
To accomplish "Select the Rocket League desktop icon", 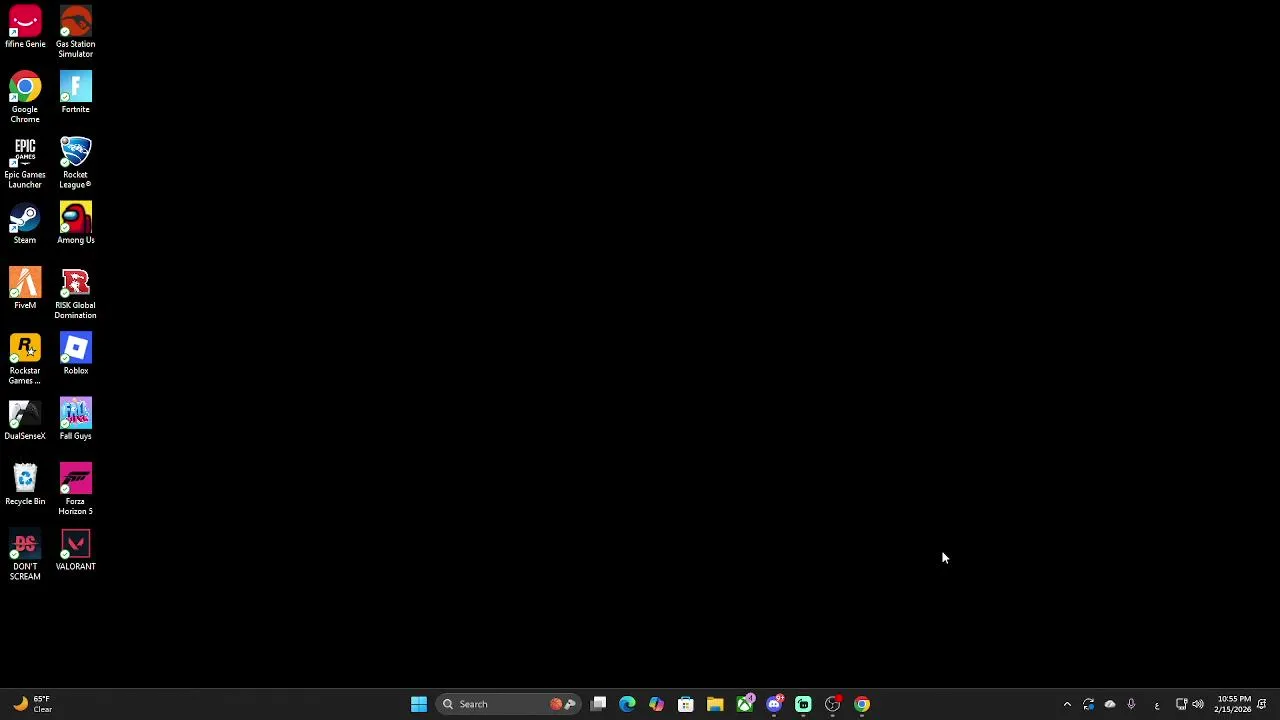I will tap(75, 162).
